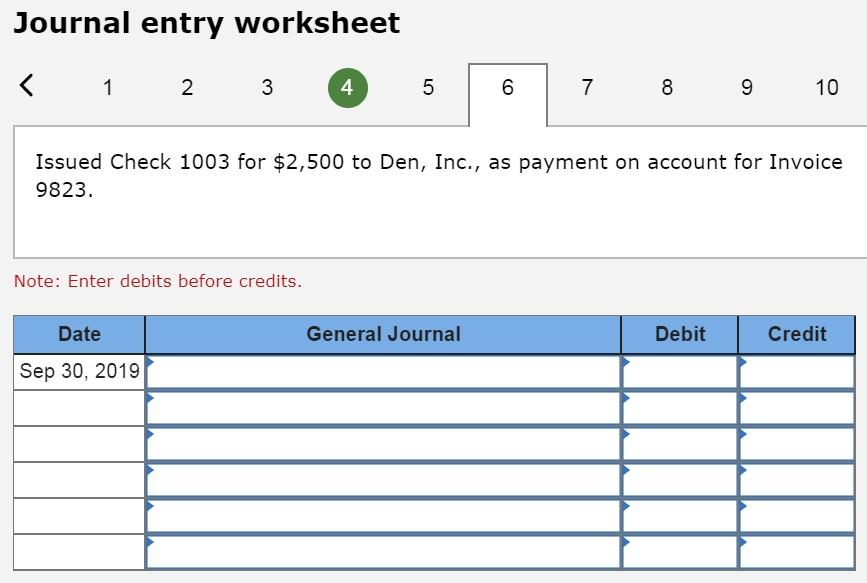Select transaction tab 9
The height and width of the screenshot is (583, 867).
click(x=746, y=87)
